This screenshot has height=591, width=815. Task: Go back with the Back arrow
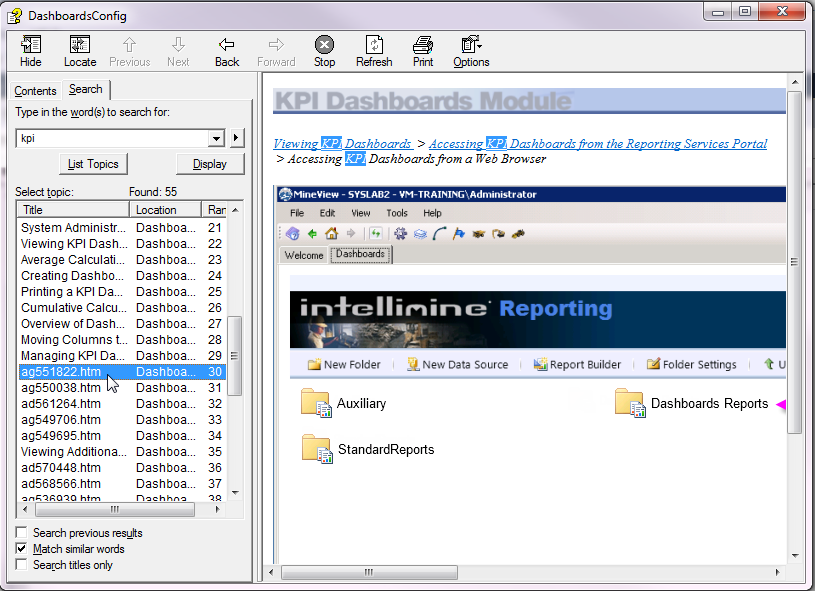coord(227,51)
